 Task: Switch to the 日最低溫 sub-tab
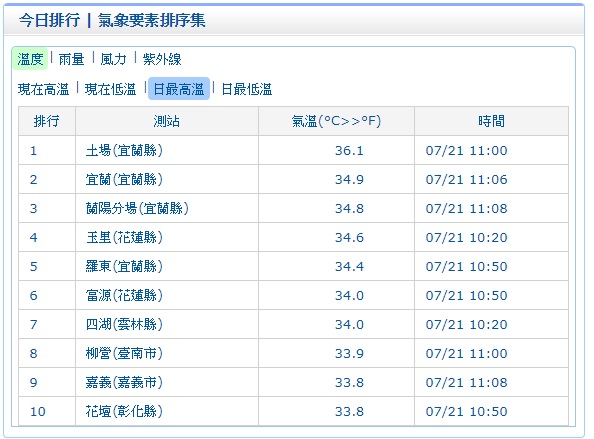[247, 89]
